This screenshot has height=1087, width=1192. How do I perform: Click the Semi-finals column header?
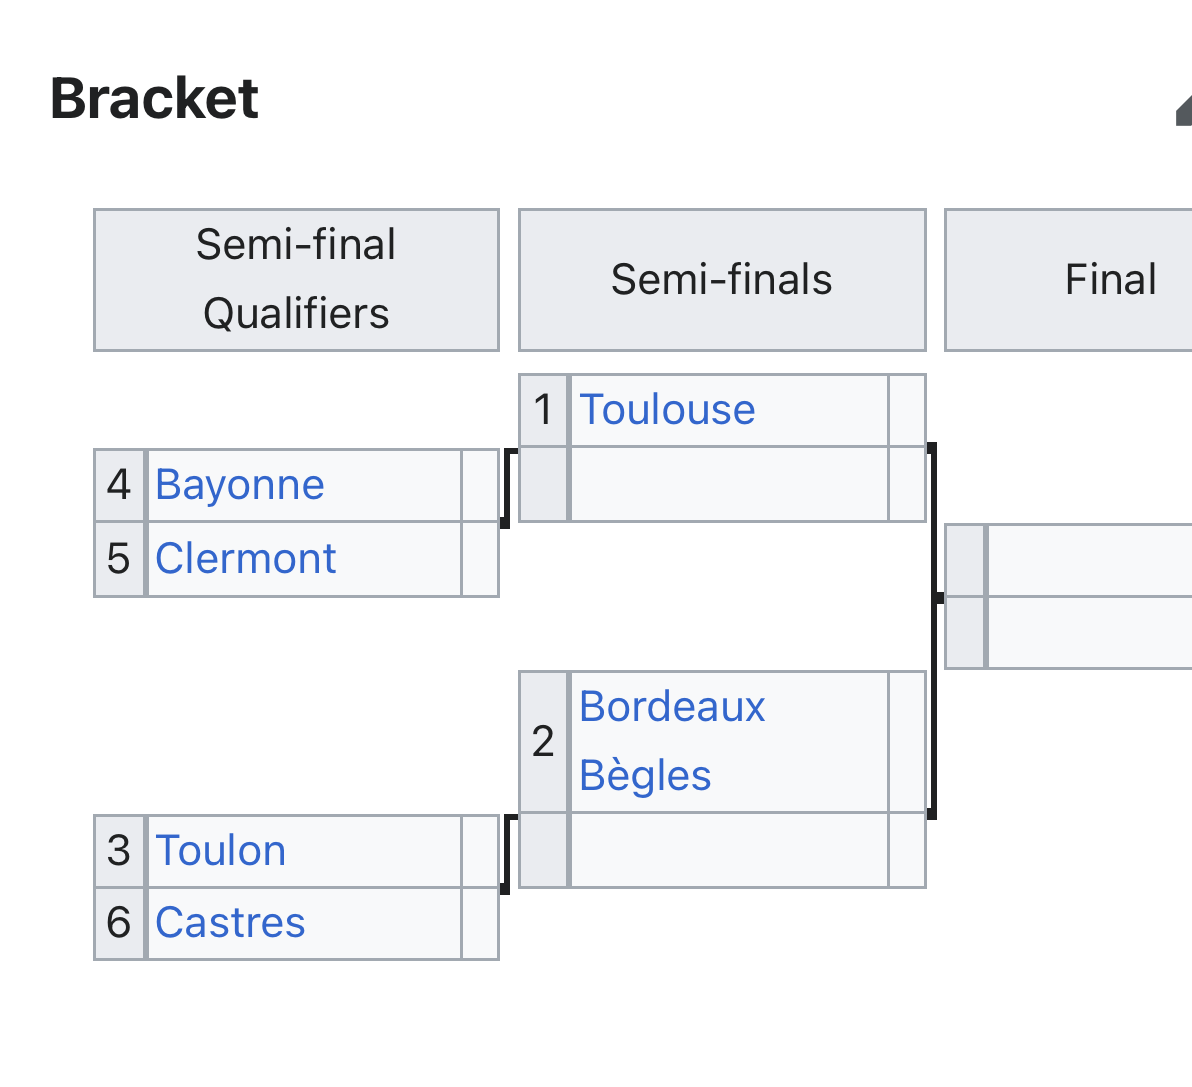coord(722,280)
